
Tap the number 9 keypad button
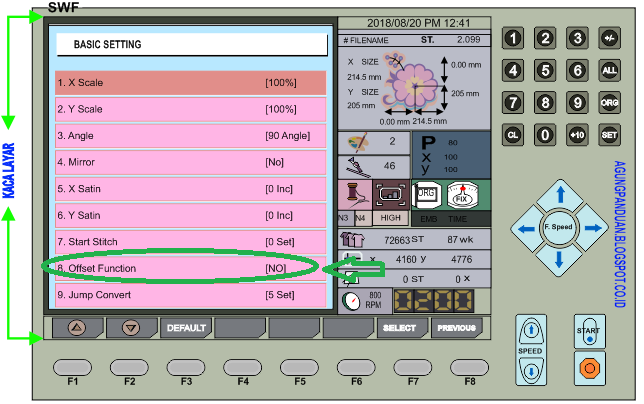577,102
